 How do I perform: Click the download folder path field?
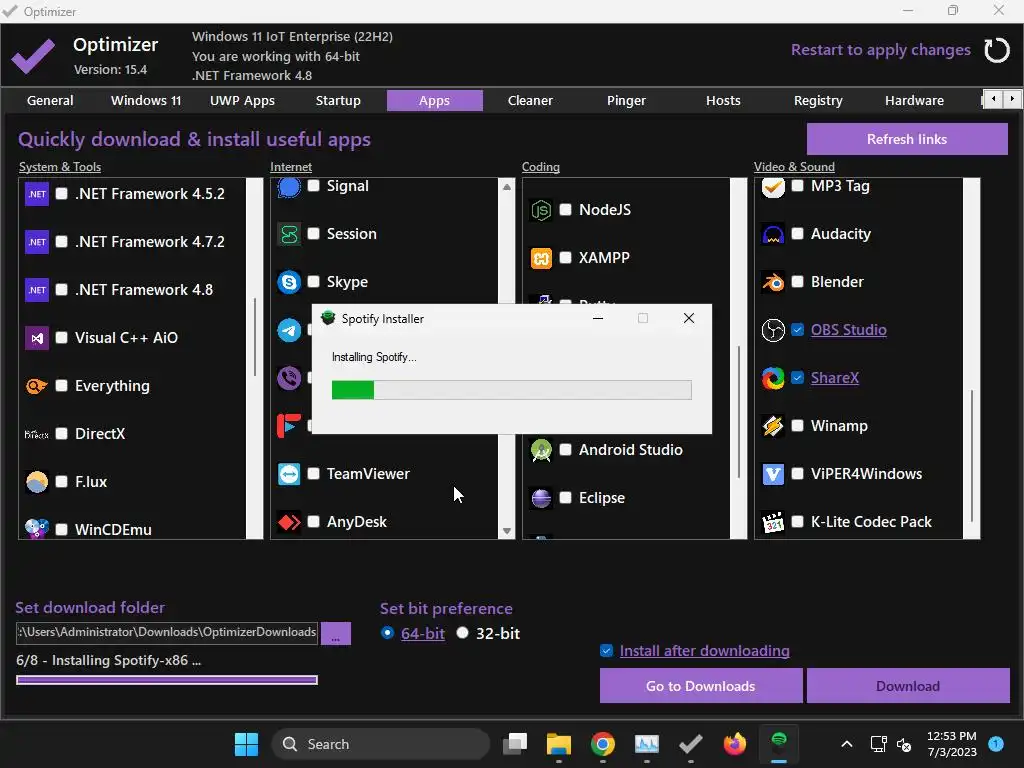167,633
